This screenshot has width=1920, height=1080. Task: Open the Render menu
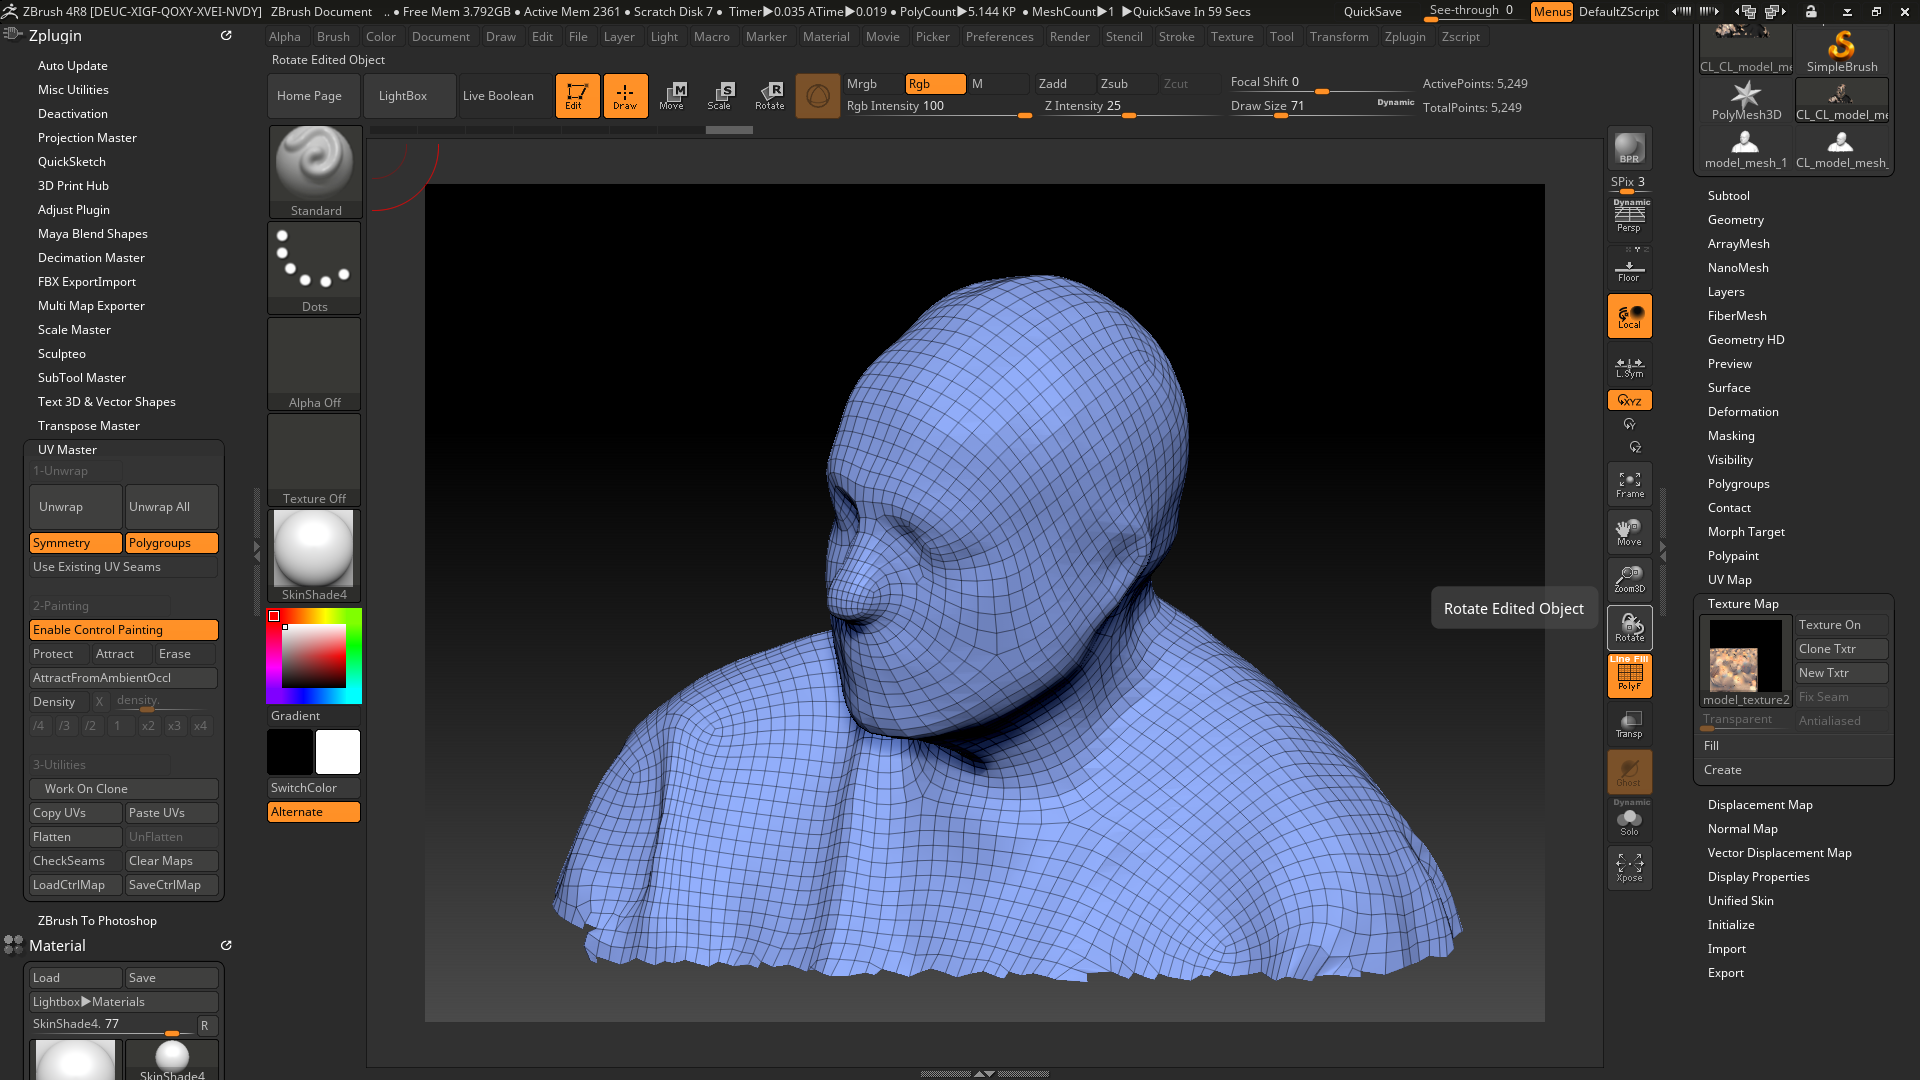pyautogui.click(x=1069, y=37)
